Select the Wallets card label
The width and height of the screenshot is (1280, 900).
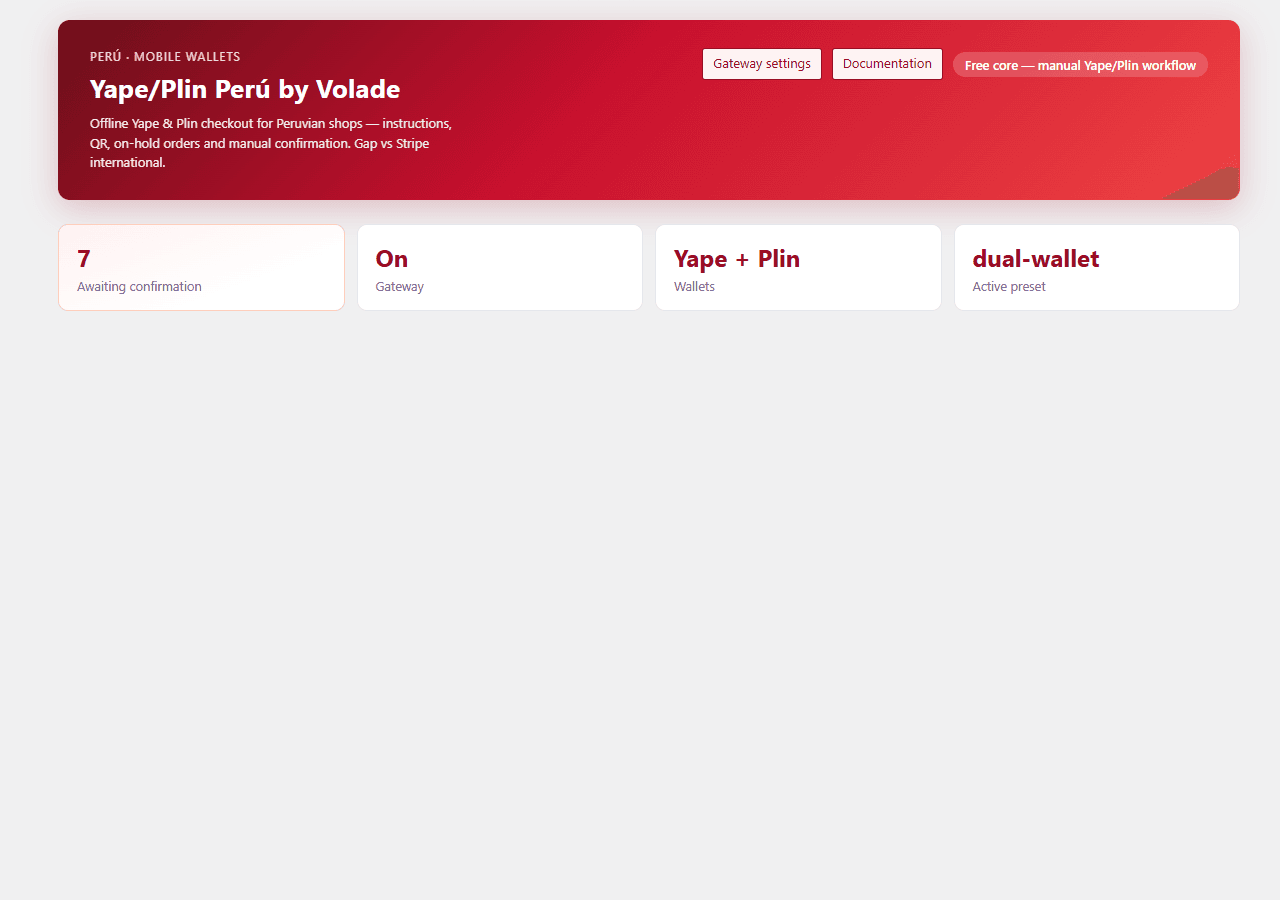(x=694, y=286)
